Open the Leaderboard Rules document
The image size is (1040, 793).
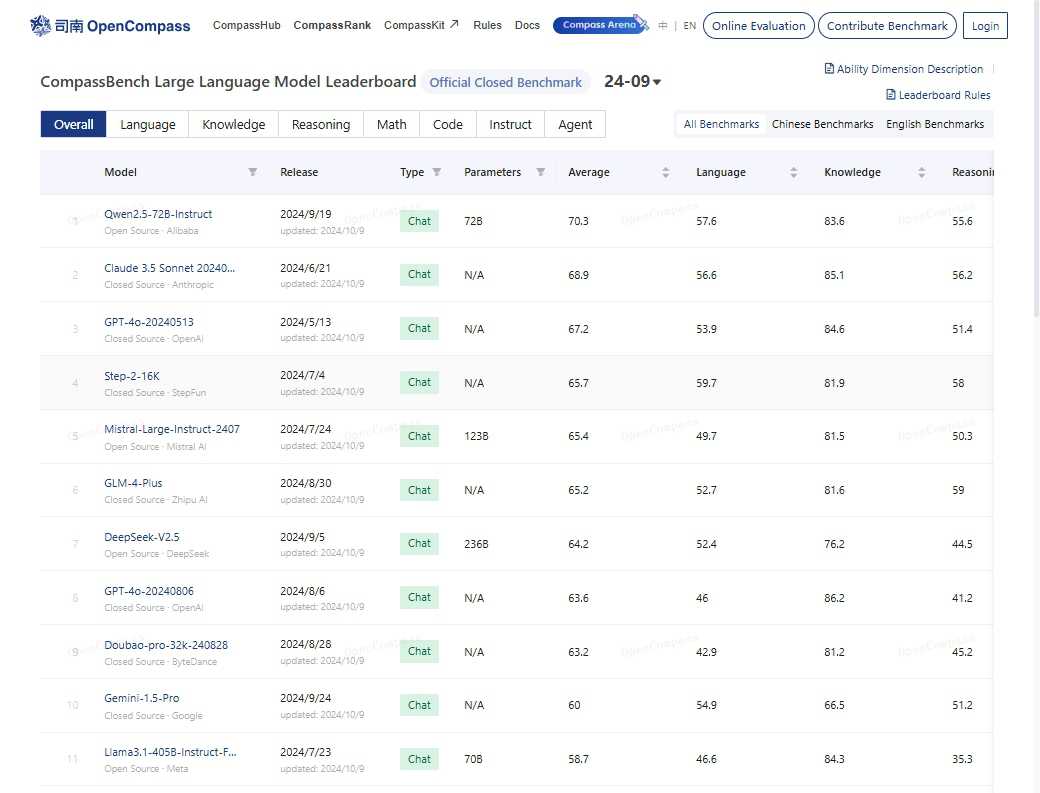[x=938, y=95]
